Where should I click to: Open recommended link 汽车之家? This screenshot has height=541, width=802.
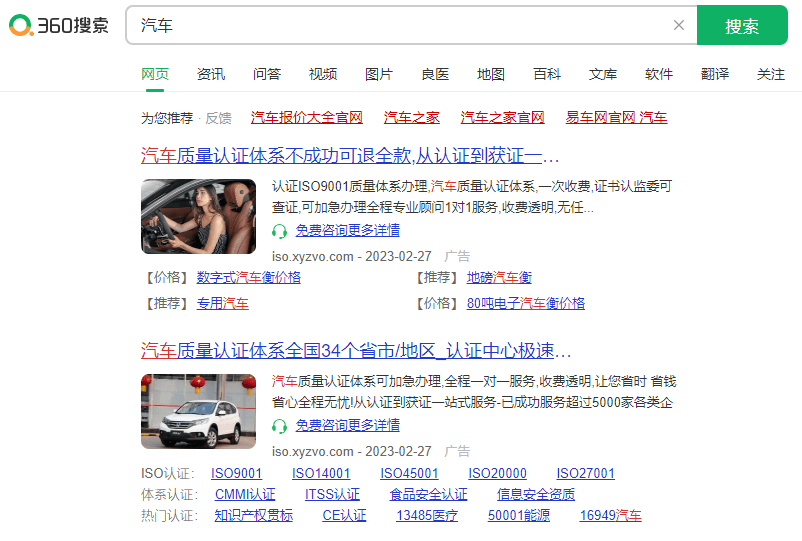click(x=412, y=118)
